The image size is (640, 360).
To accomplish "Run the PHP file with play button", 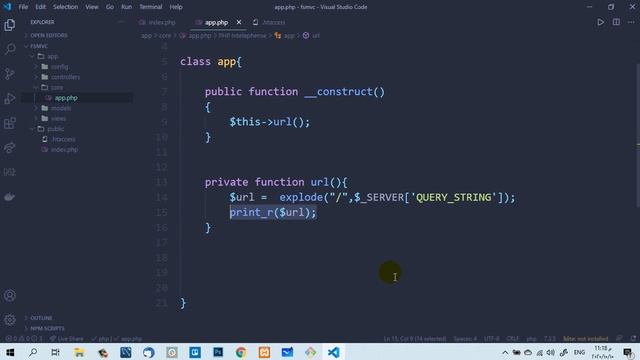I will click(x=600, y=22).
